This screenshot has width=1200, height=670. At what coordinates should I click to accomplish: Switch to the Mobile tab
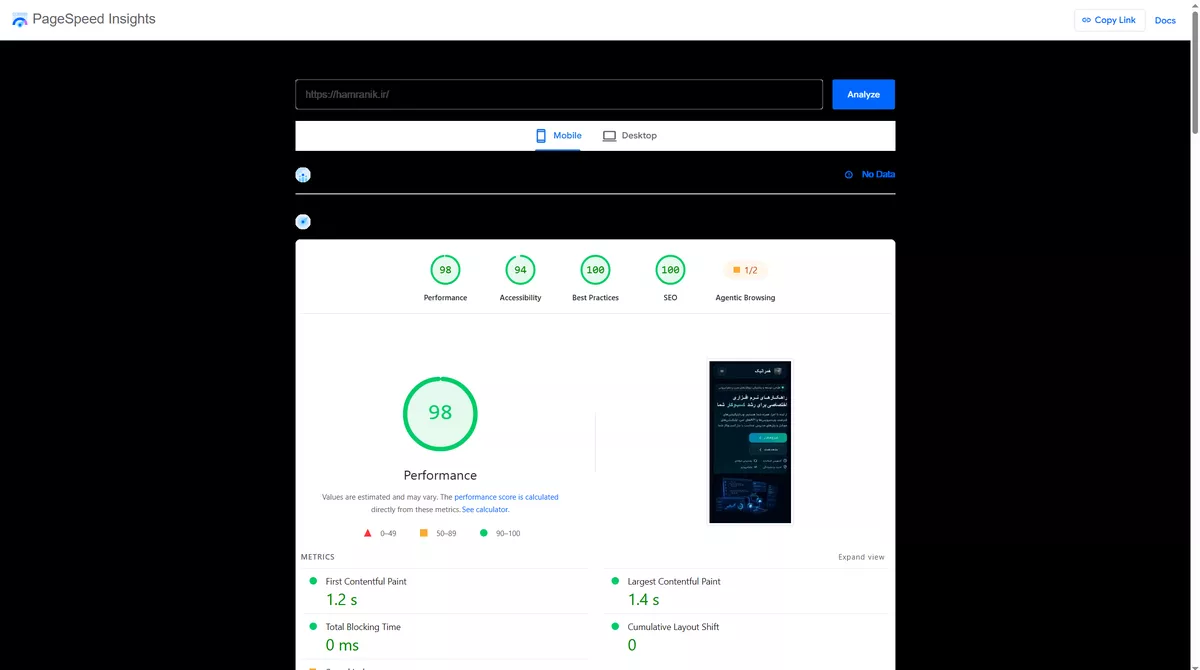(x=558, y=135)
